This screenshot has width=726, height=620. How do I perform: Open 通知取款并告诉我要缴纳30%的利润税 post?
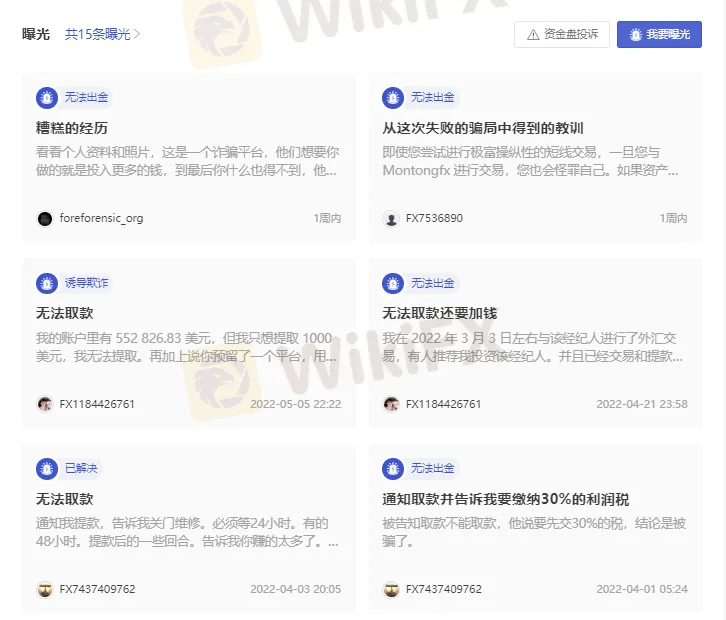[505, 499]
